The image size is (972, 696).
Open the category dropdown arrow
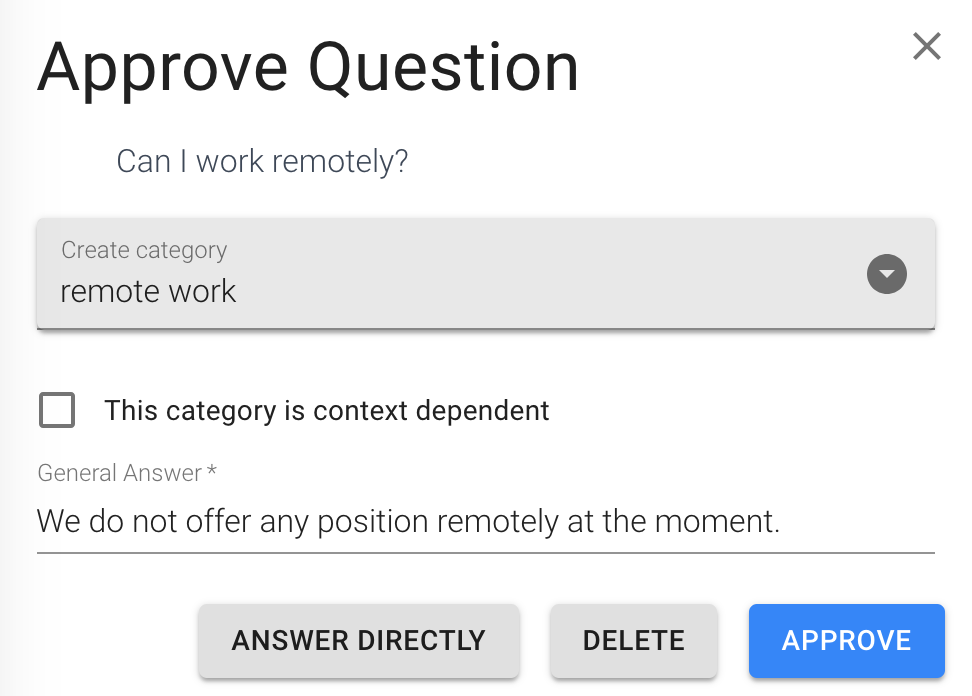[x=886, y=274]
